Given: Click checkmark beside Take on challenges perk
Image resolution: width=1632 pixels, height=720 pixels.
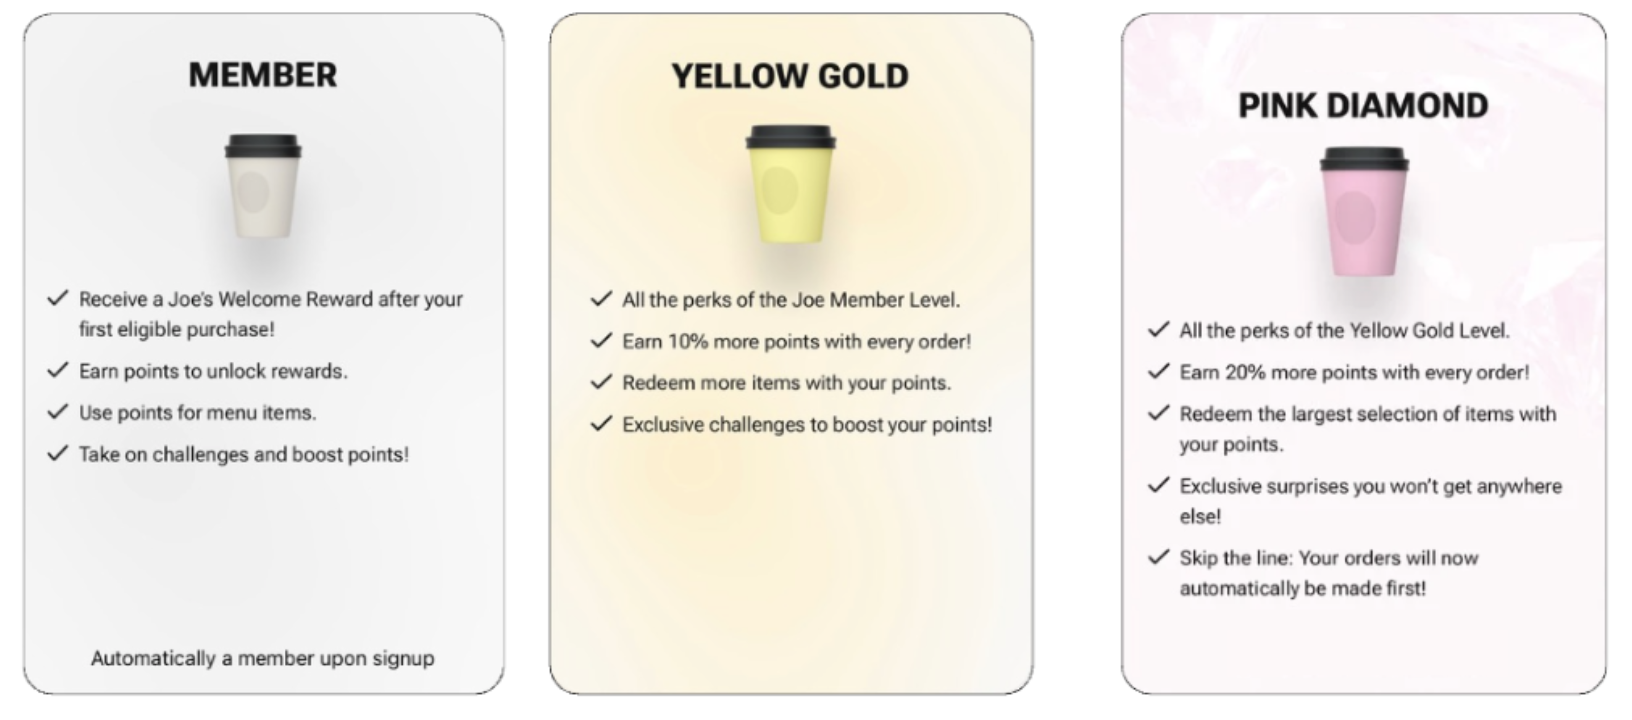Looking at the screenshot, I should tap(58, 454).
